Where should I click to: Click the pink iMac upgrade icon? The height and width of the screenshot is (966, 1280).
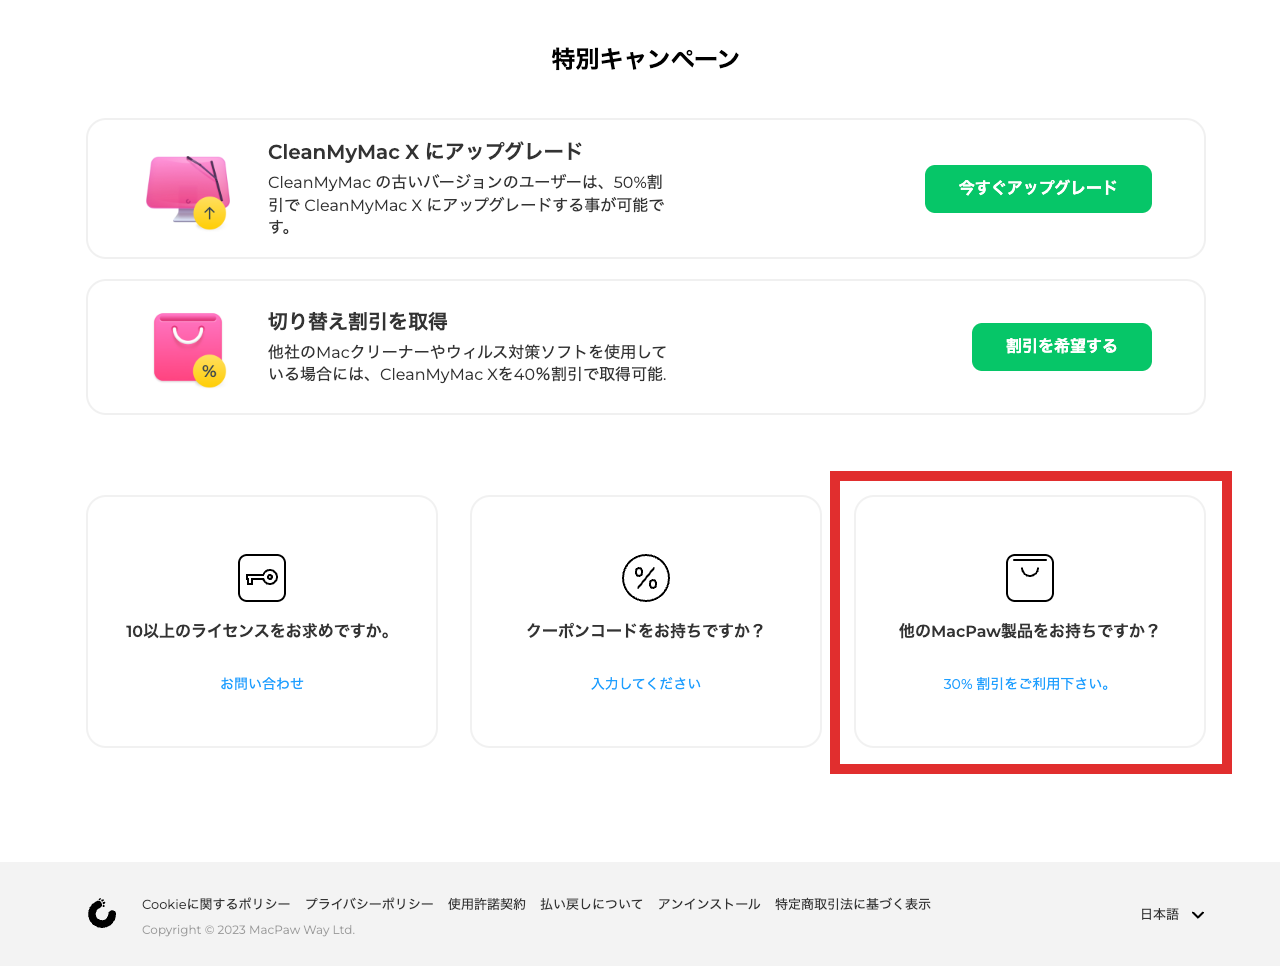coord(188,191)
